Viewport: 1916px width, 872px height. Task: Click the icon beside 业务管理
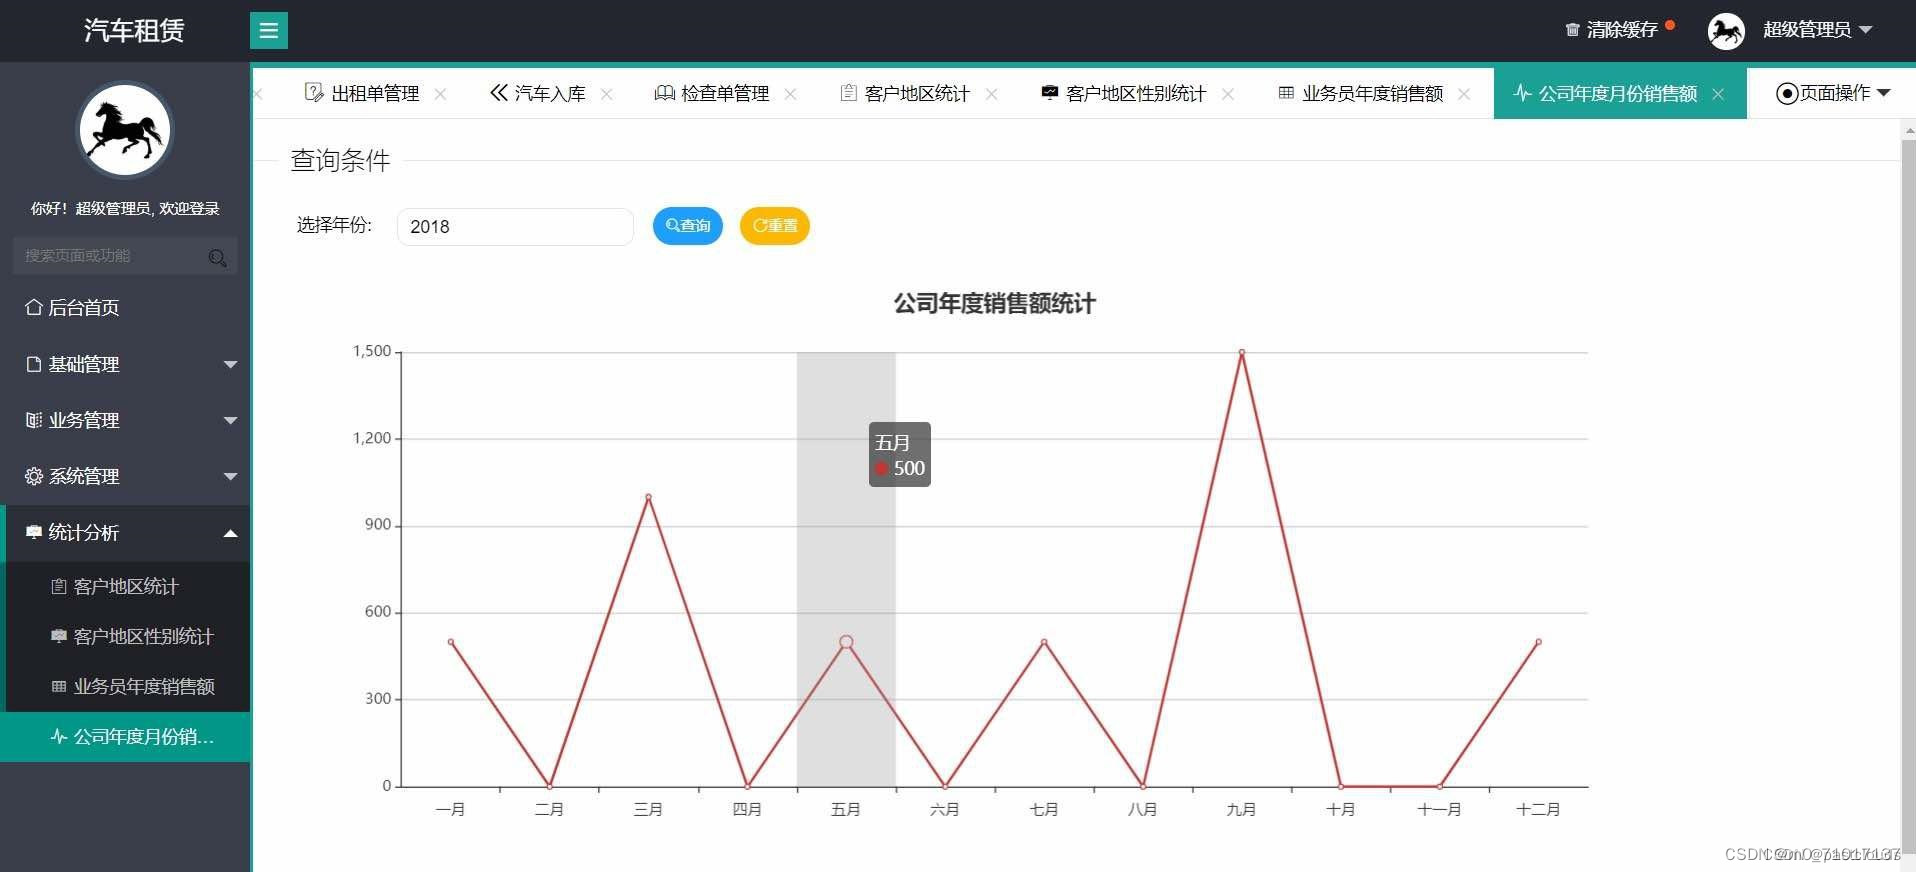point(34,420)
